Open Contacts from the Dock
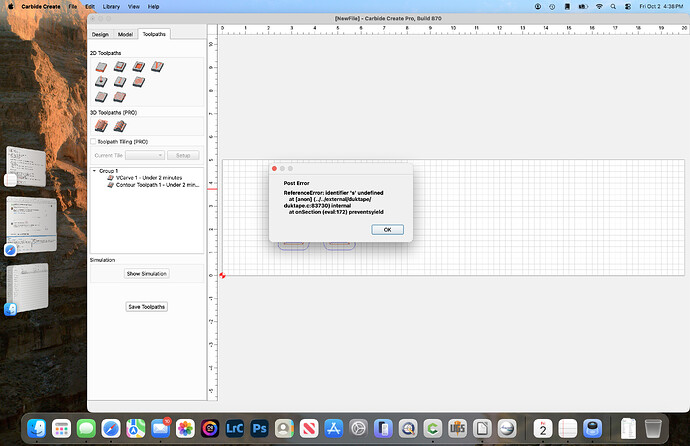Screen dimensions: 690x446 [x=284, y=428]
